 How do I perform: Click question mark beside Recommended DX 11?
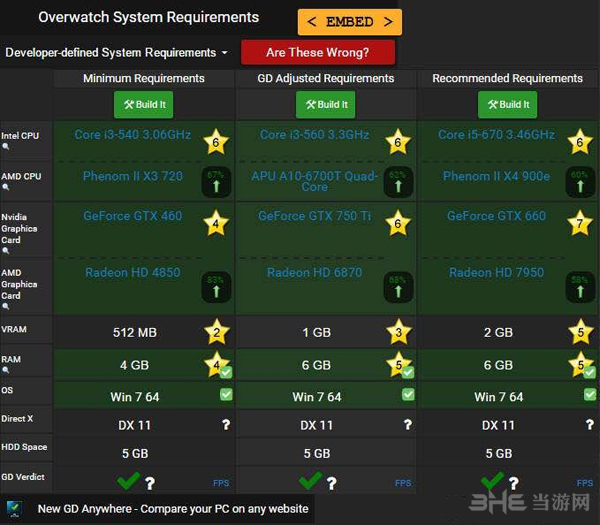590,424
